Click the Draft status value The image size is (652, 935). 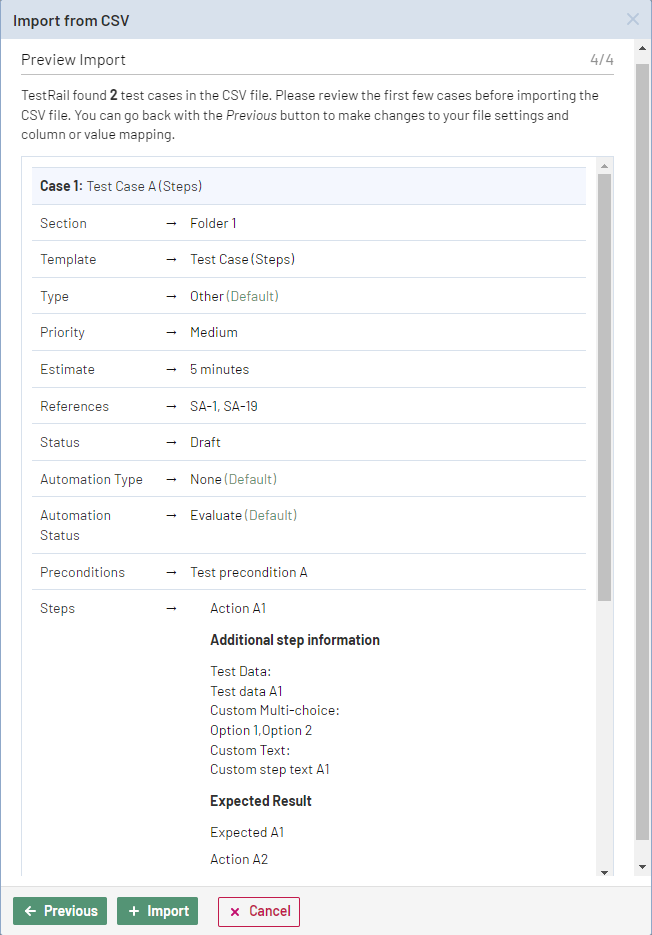coord(203,442)
